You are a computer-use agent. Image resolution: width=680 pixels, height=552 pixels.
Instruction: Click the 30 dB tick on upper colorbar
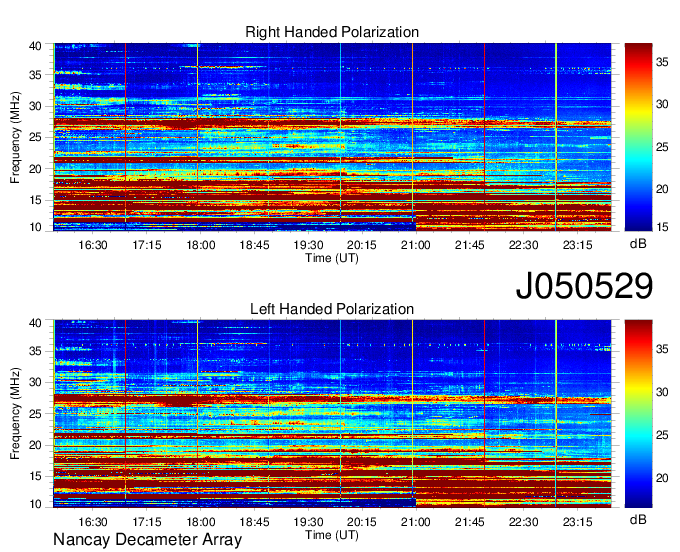click(662, 105)
